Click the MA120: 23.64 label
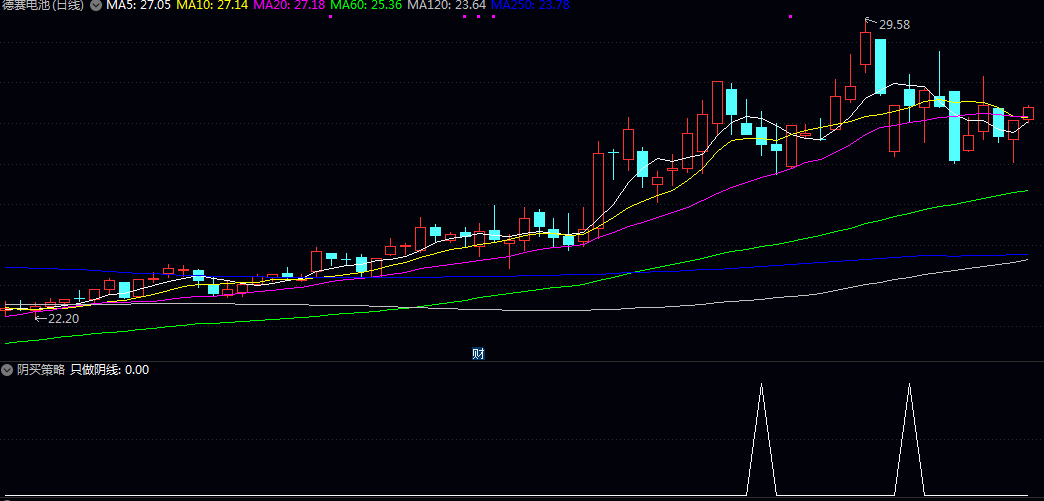 point(446,5)
